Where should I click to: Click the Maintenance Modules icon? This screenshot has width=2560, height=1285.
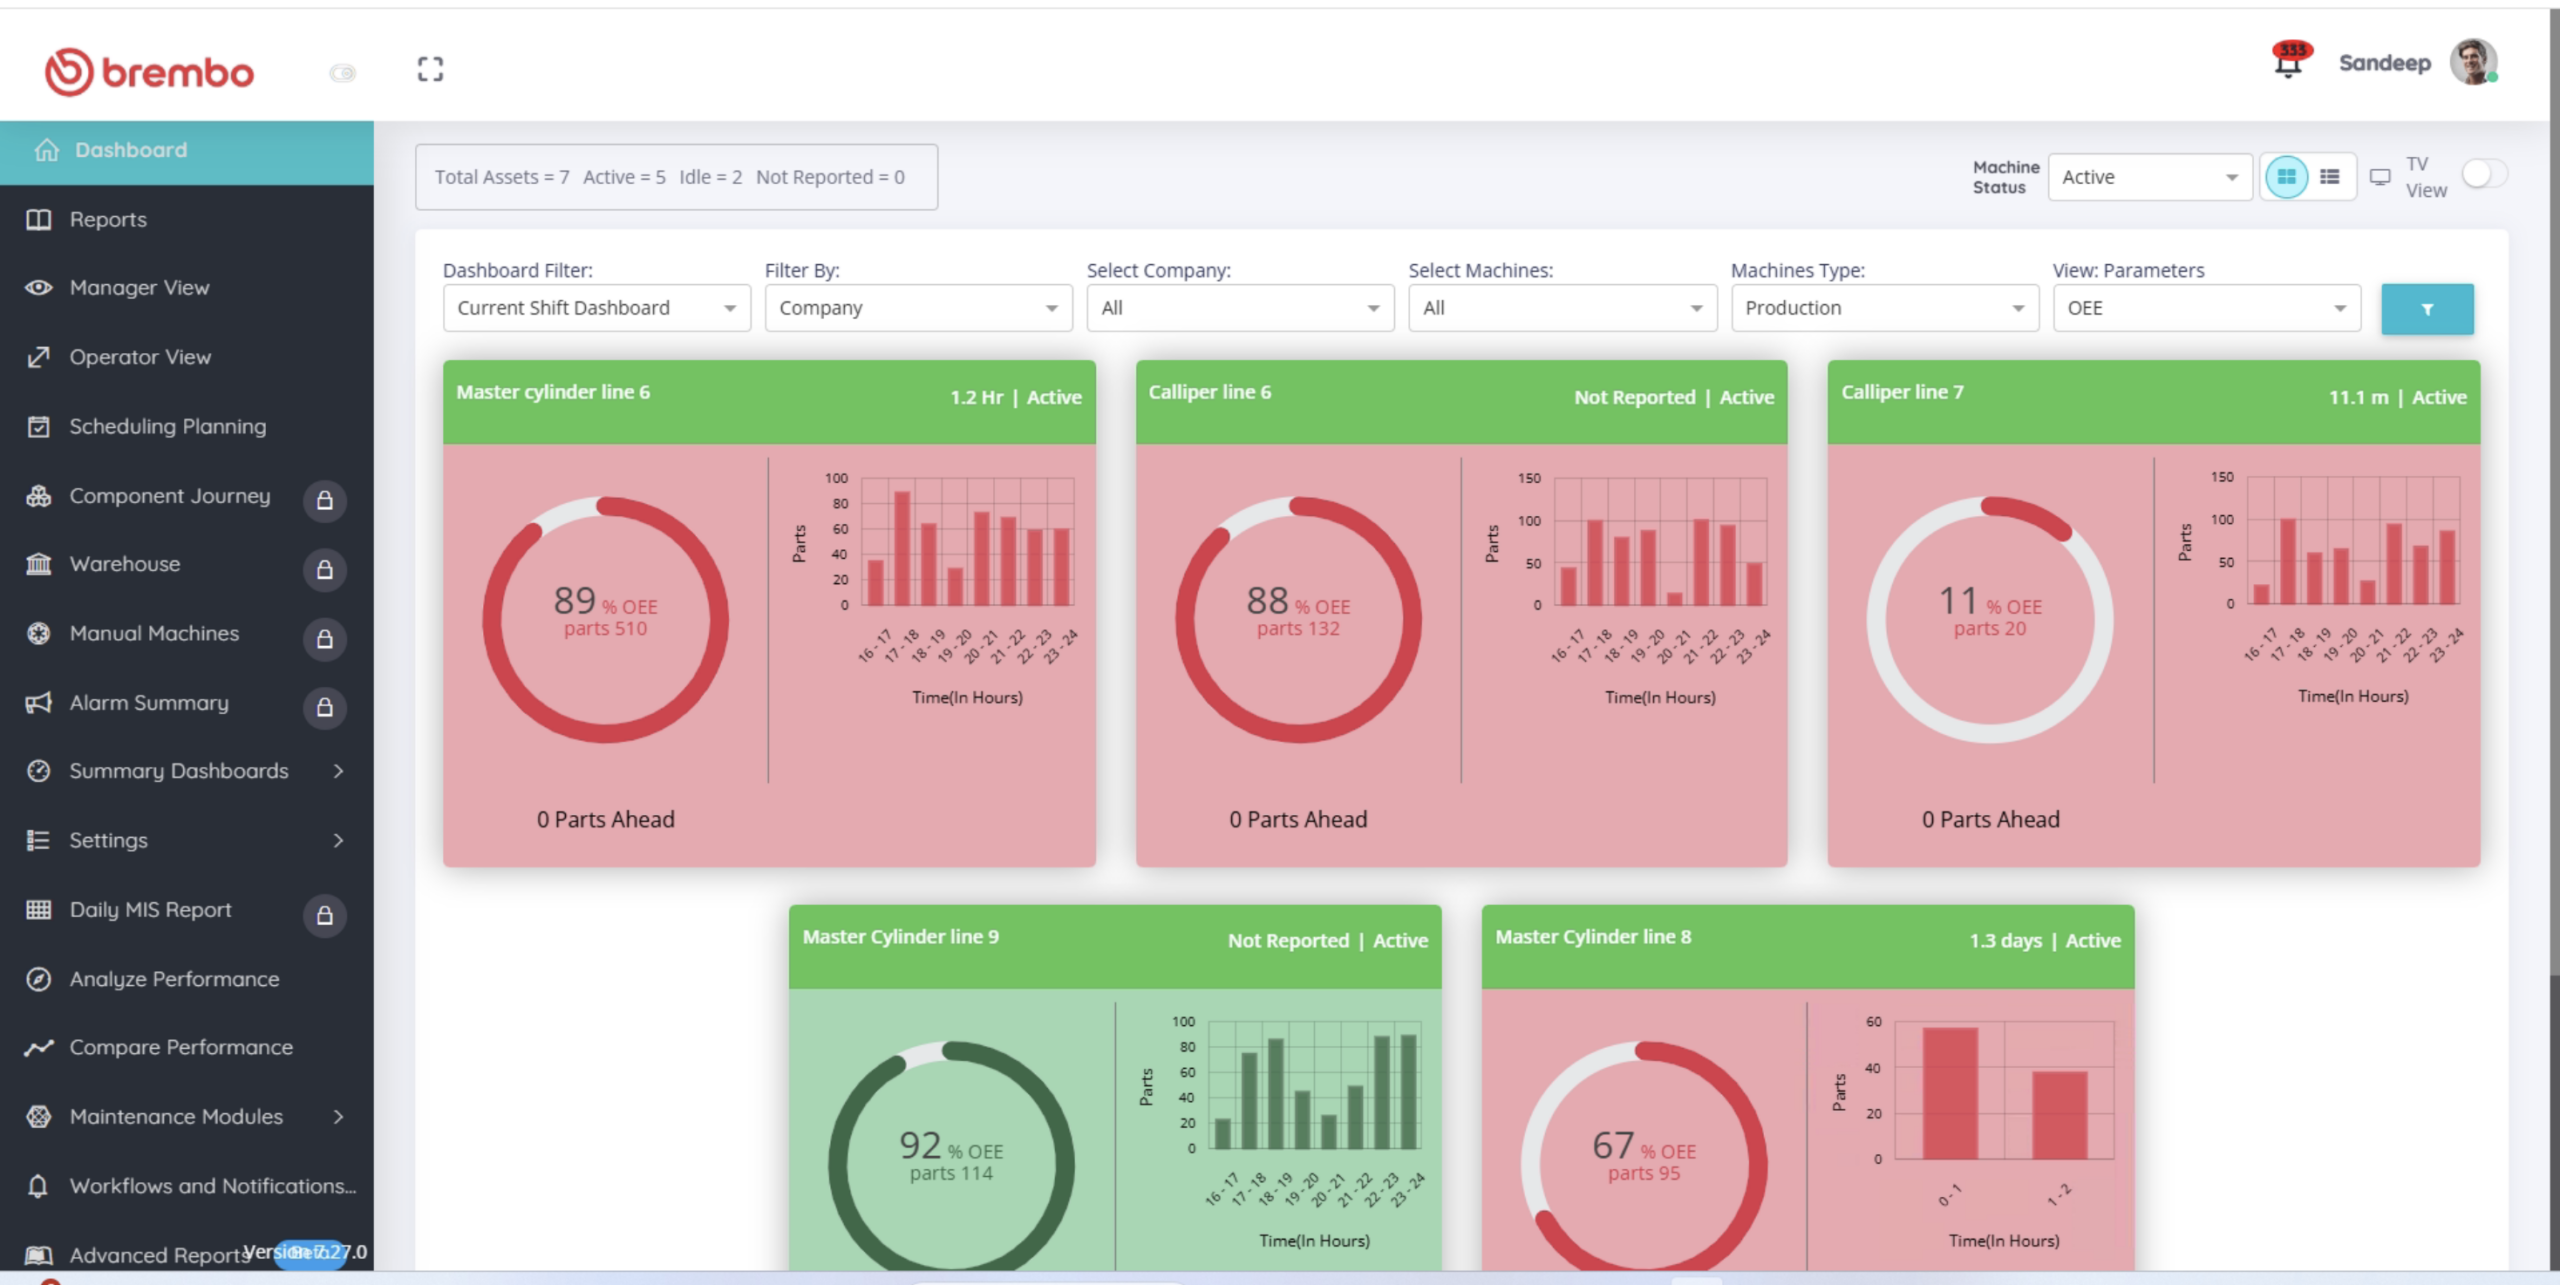(38, 1117)
